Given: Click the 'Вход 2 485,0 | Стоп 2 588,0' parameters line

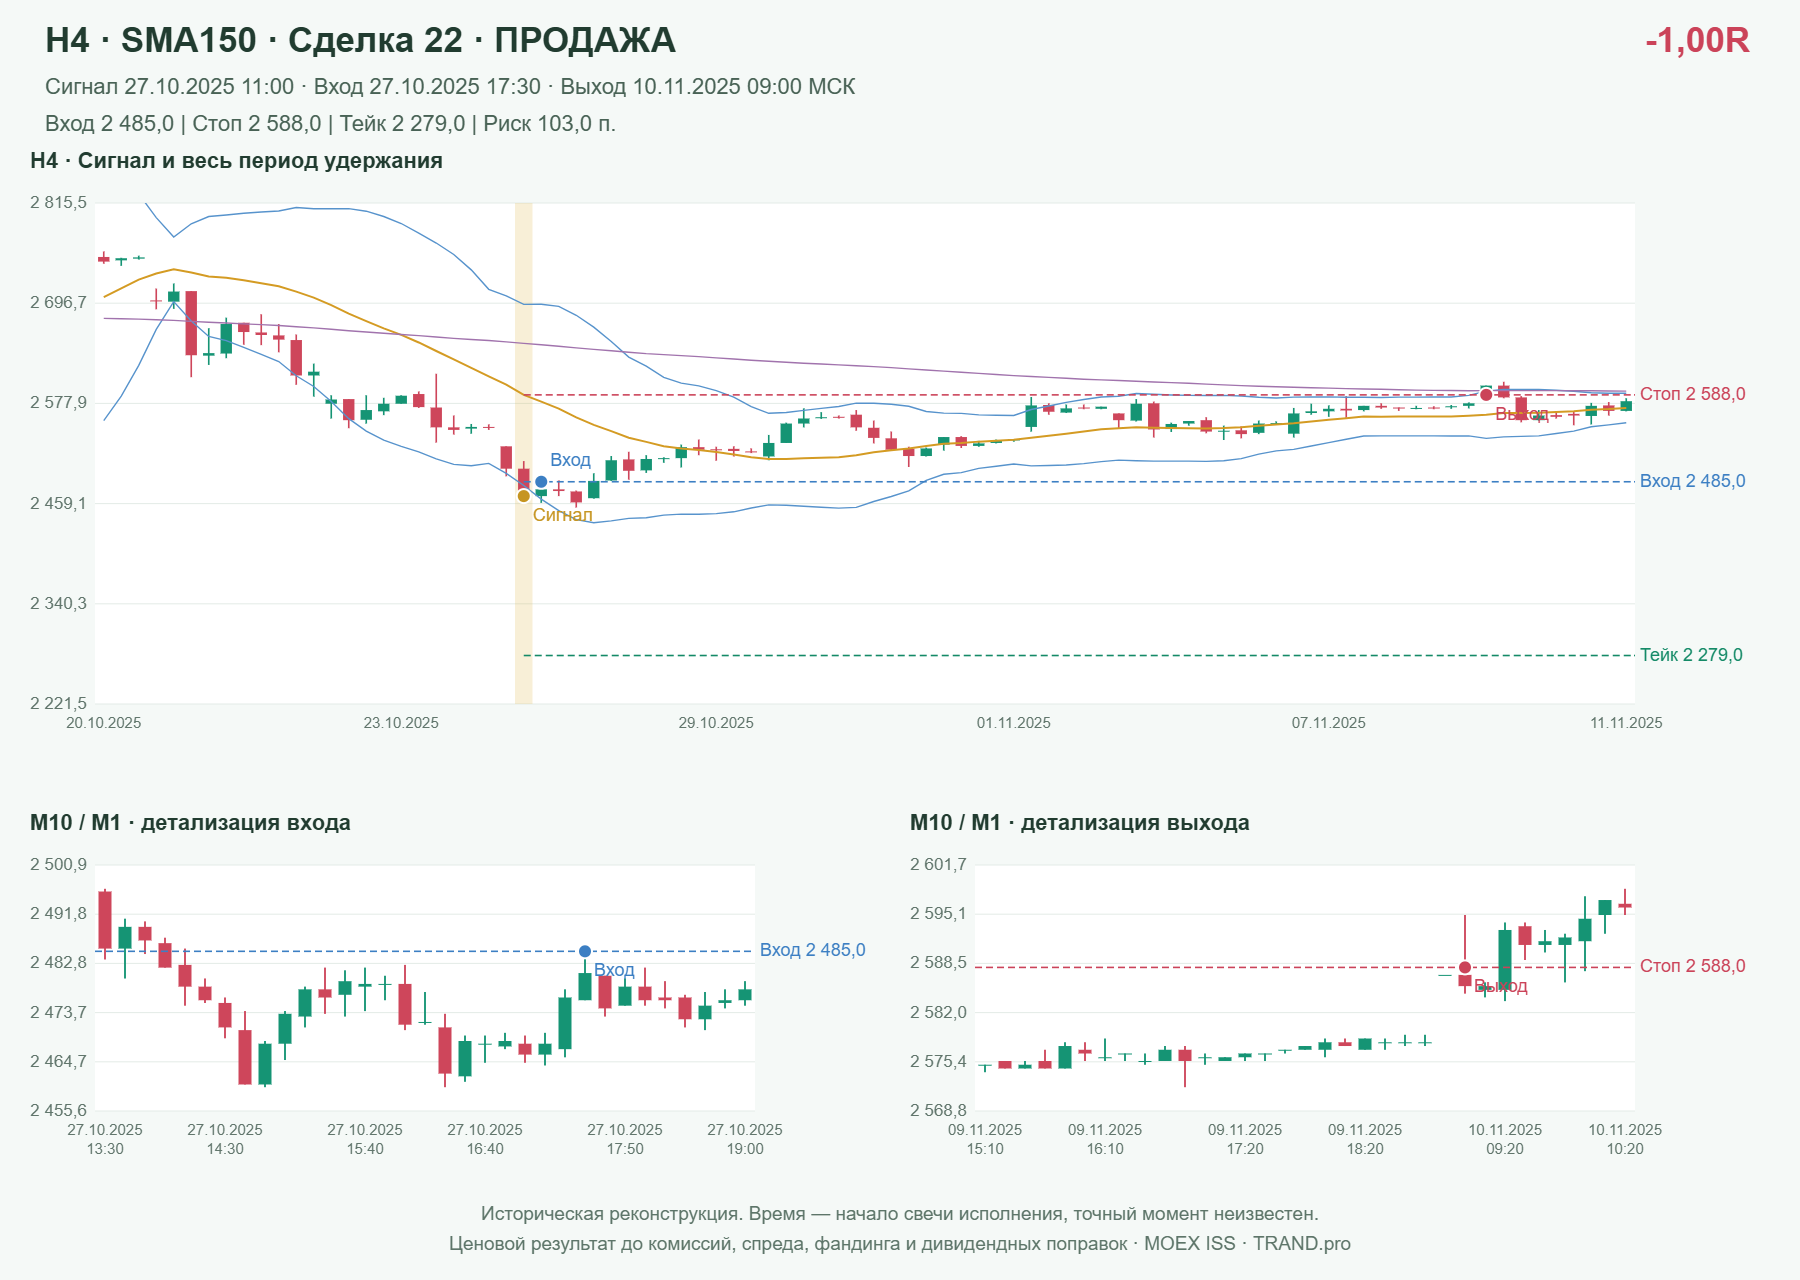Looking at the screenshot, I should coord(330,124).
